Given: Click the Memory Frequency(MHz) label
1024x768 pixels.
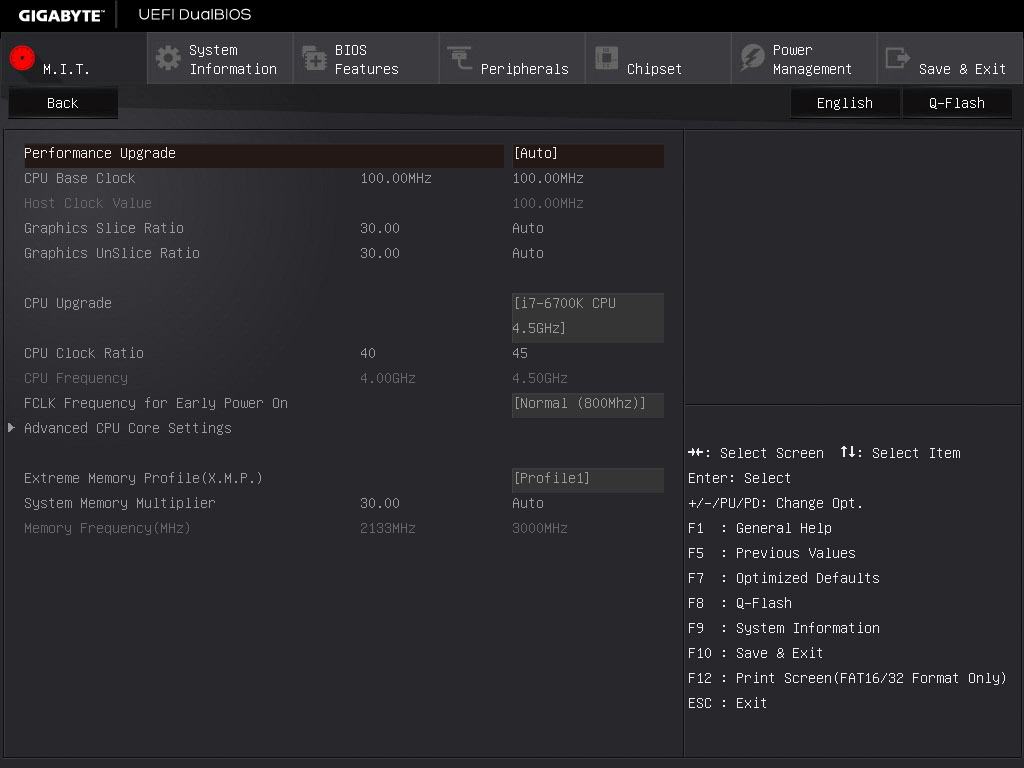Looking at the screenshot, I should pyautogui.click(x=107, y=528).
